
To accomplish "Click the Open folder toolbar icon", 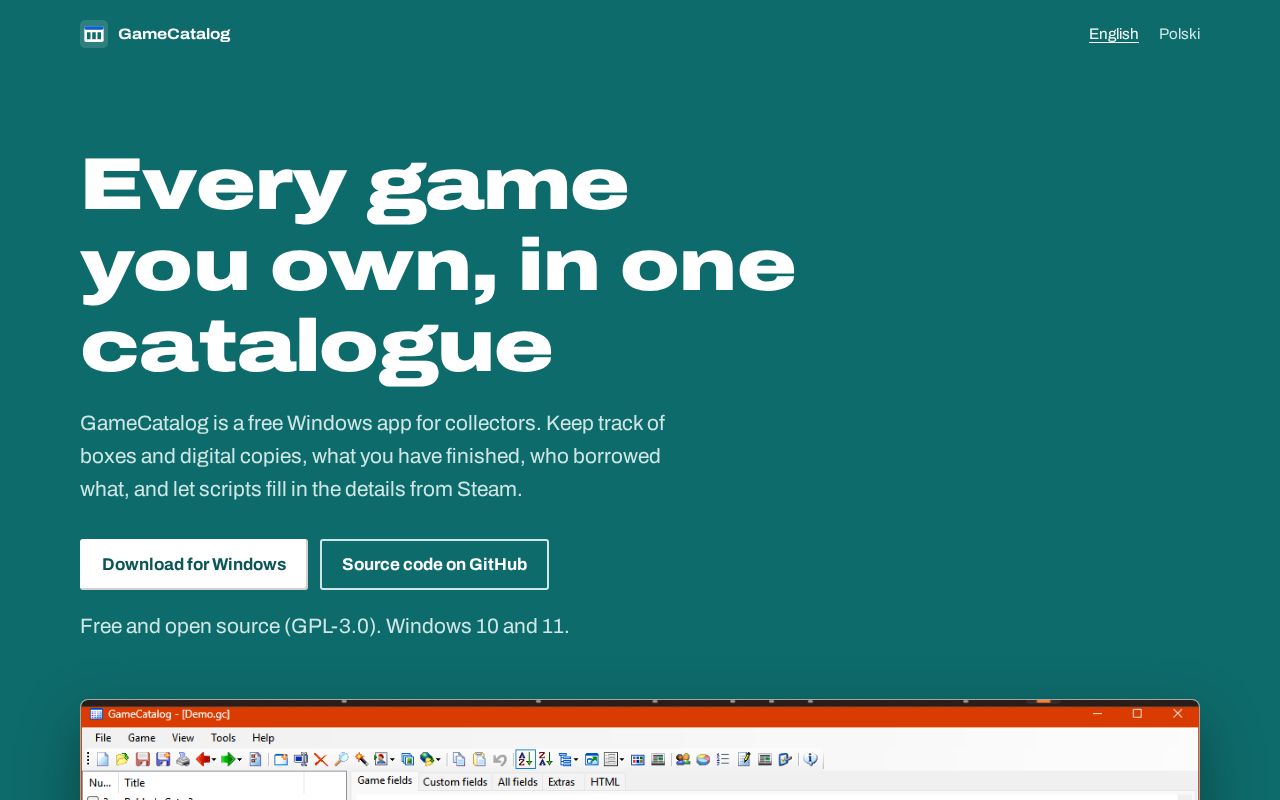I will pyautogui.click(x=122, y=760).
